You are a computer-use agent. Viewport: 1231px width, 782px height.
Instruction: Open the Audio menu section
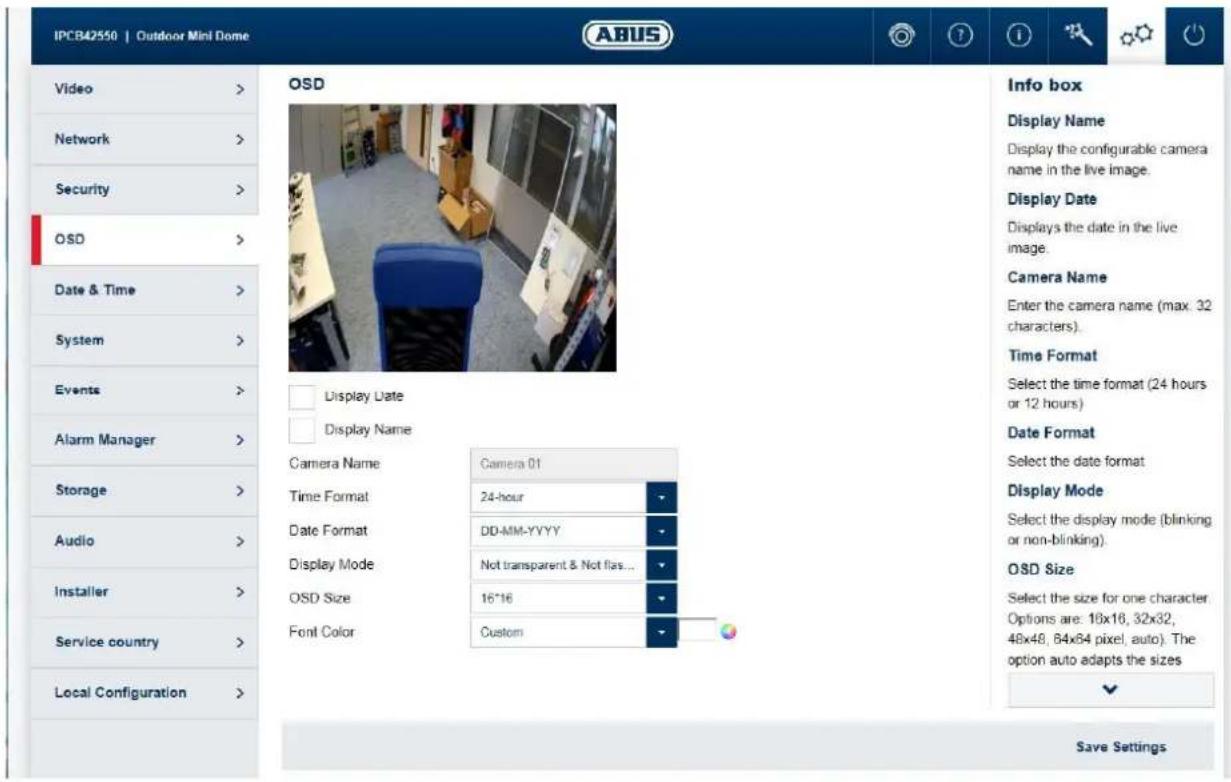[145, 541]
